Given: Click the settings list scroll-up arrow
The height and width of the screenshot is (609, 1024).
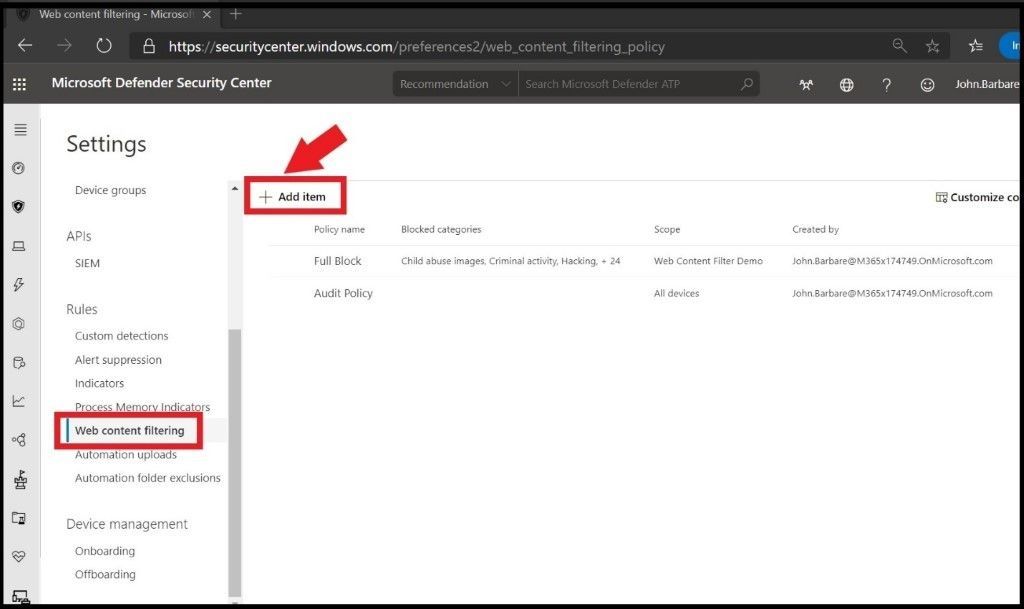Looking at the screenshot, I should coord(234,189).
